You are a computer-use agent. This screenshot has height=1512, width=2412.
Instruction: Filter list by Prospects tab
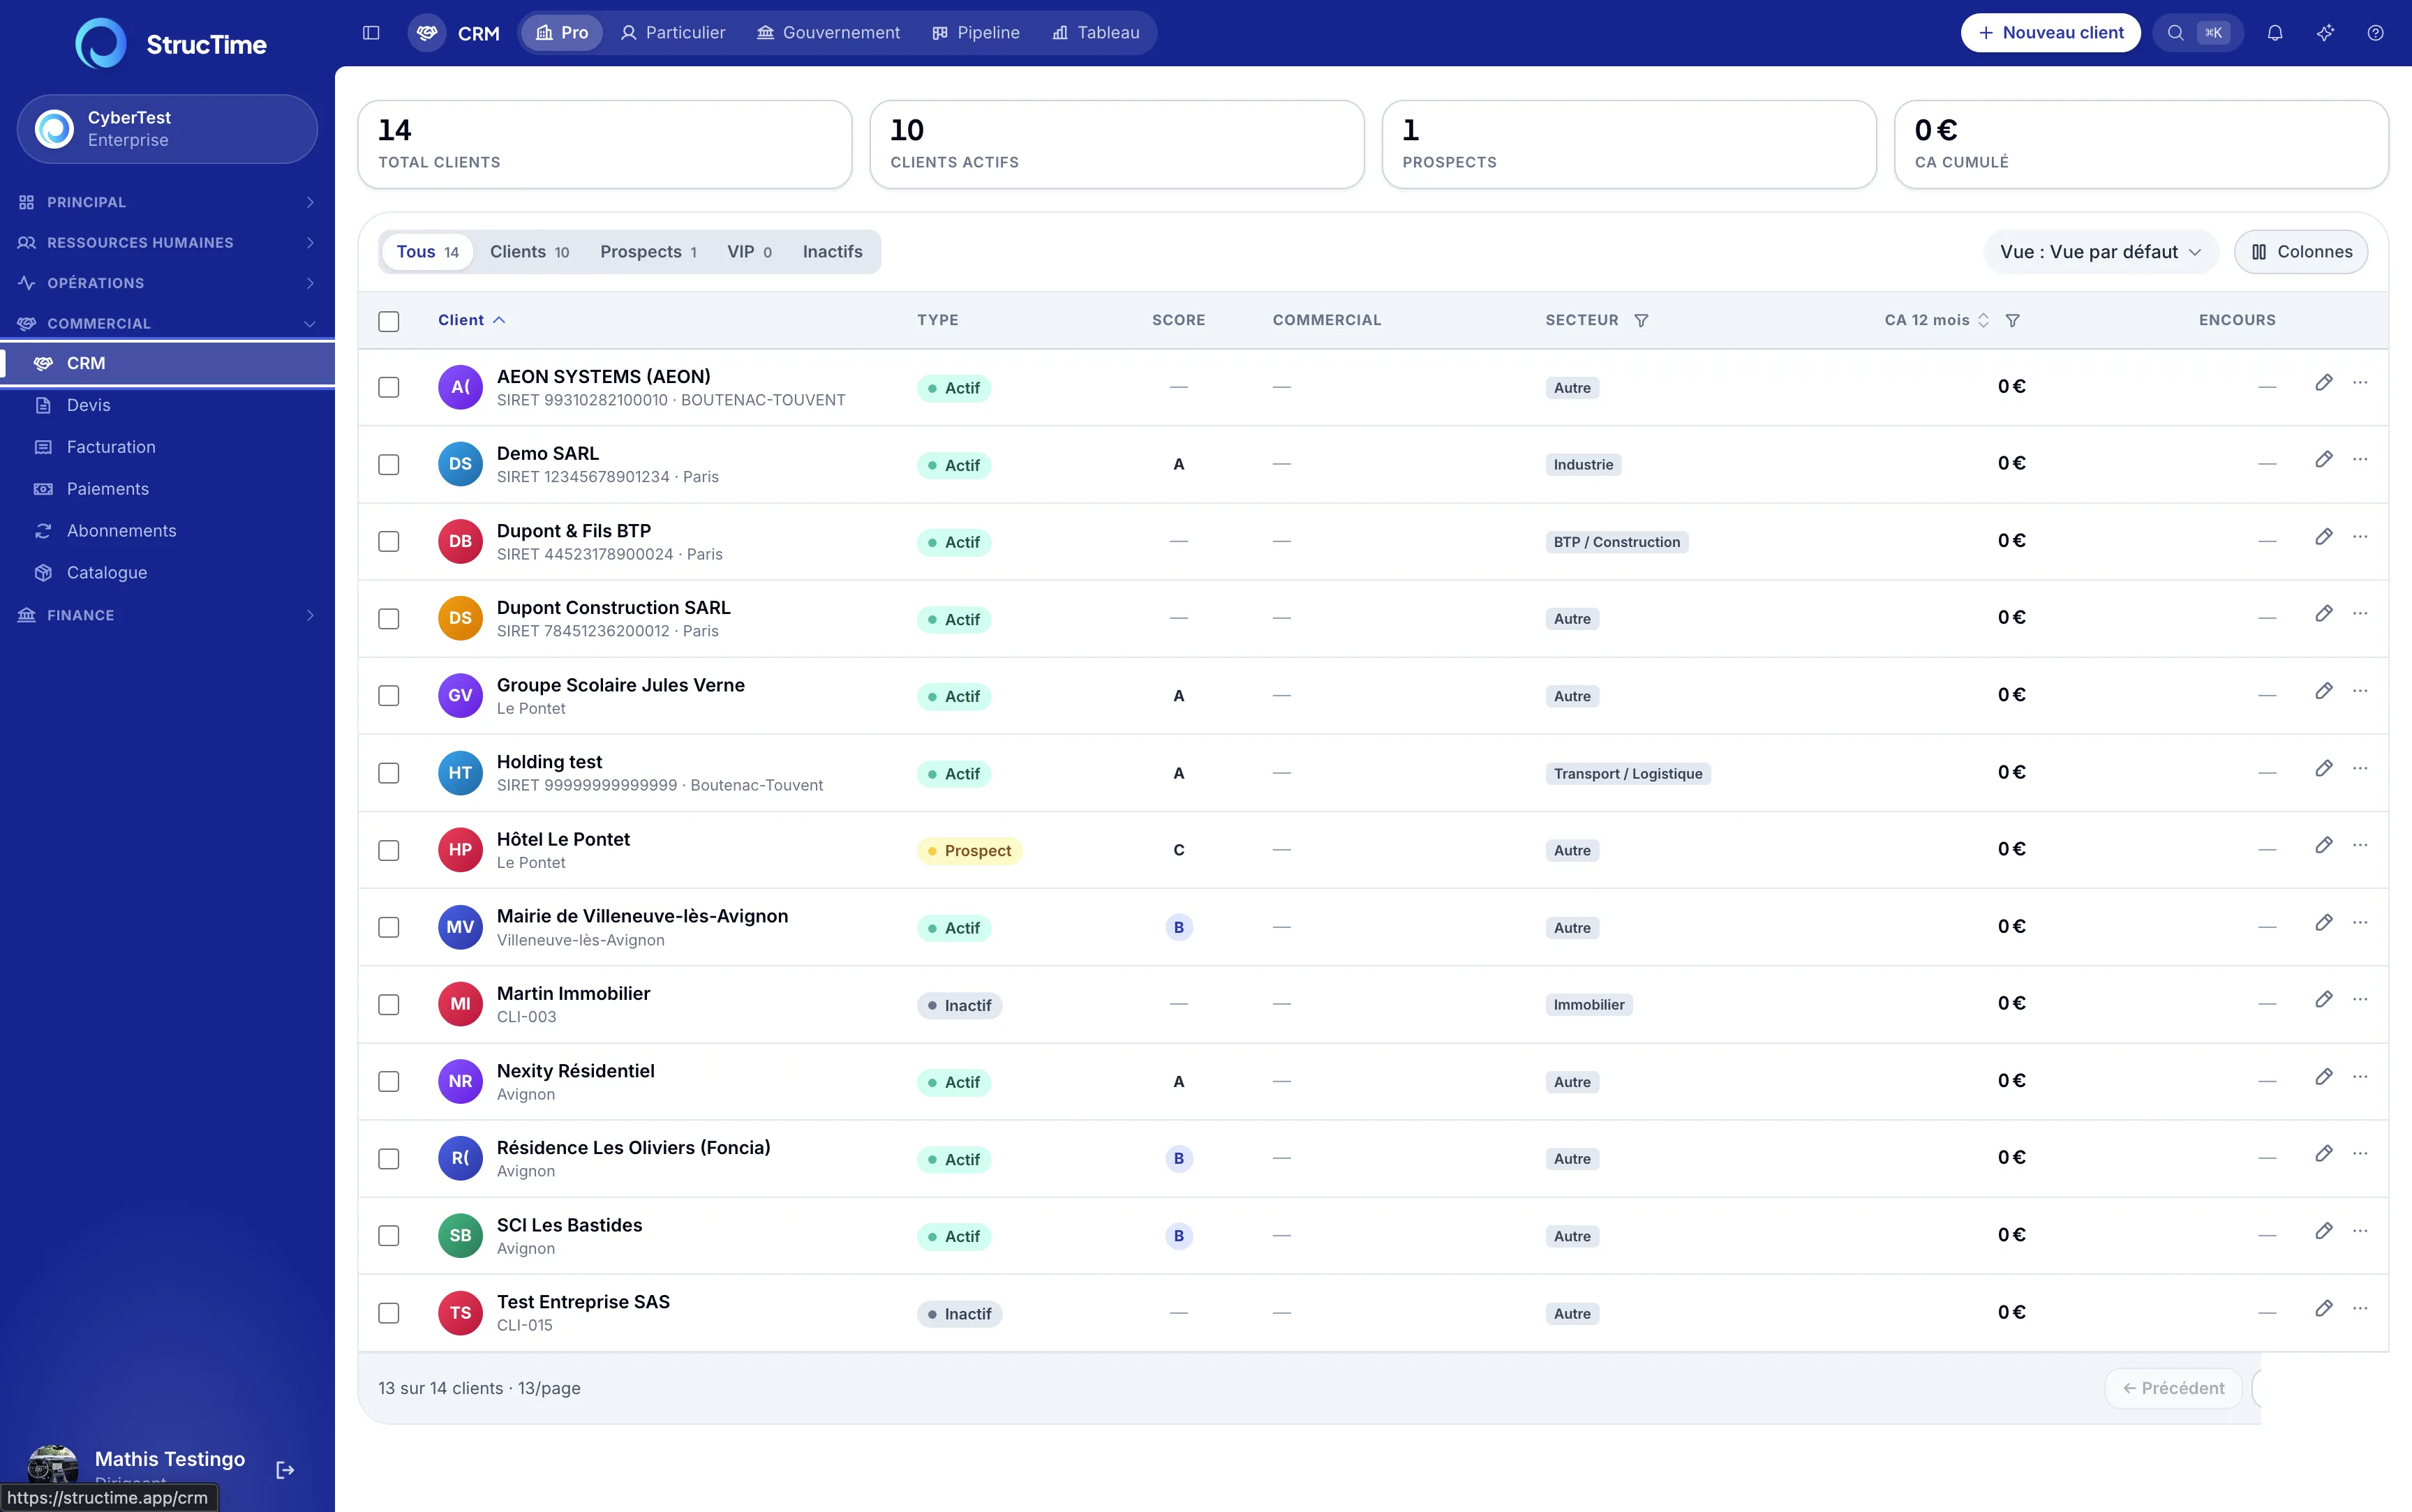pos(648,252)
